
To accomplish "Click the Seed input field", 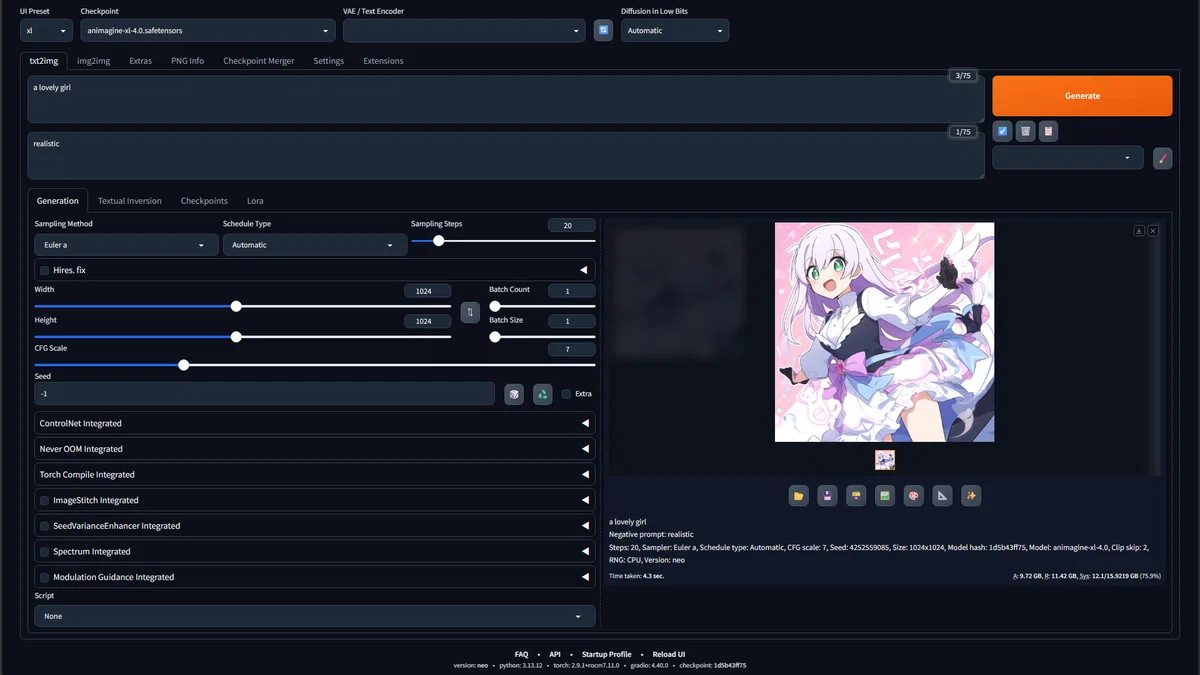I will point(265,394).
